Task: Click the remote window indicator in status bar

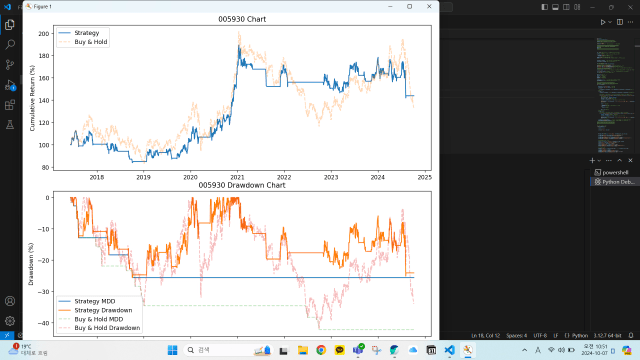Action: click(x=7, y=335)
